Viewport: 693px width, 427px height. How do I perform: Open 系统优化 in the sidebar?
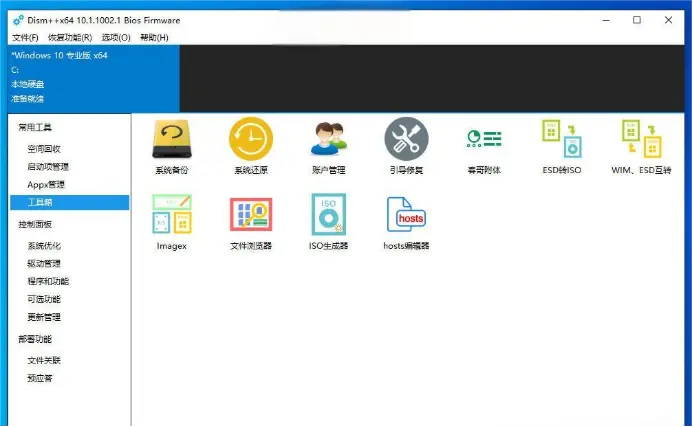44,246
